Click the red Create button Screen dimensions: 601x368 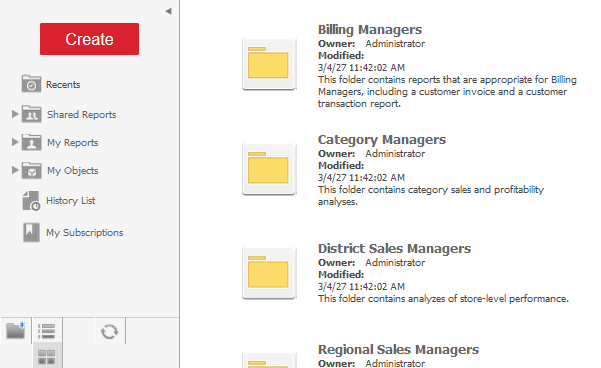point(89,39)
